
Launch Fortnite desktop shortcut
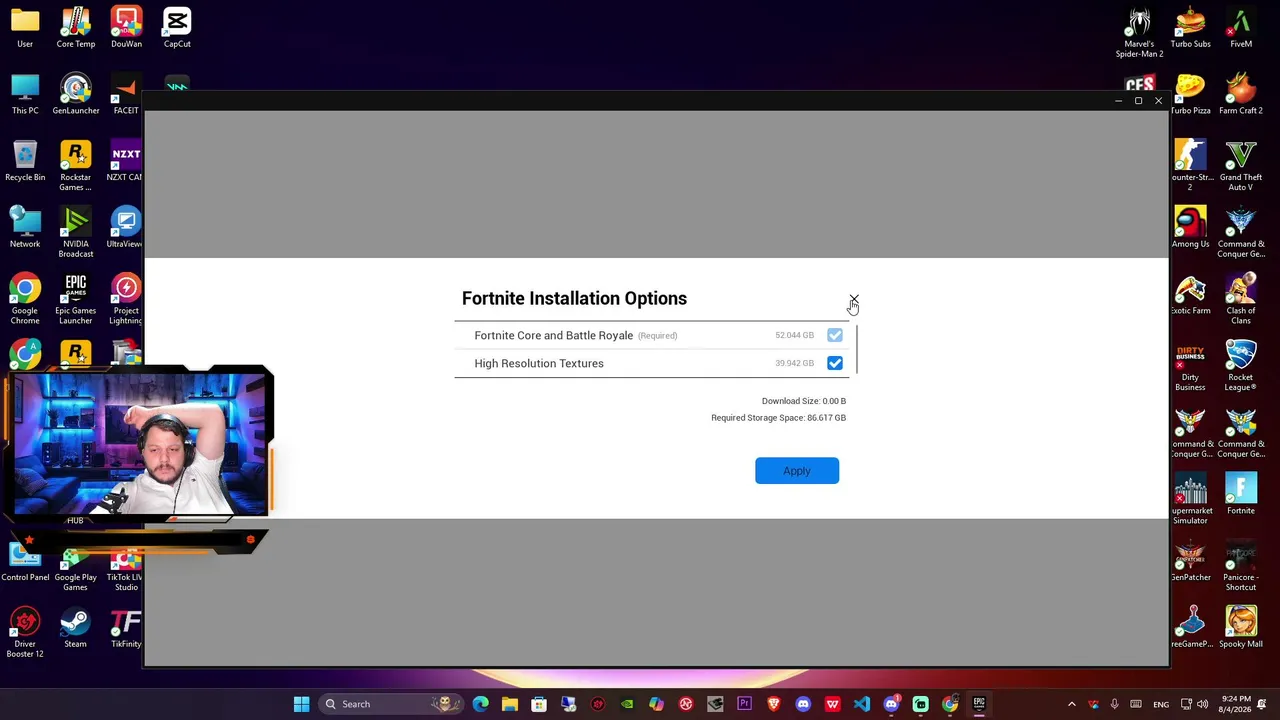click(x=1241, y=495)
